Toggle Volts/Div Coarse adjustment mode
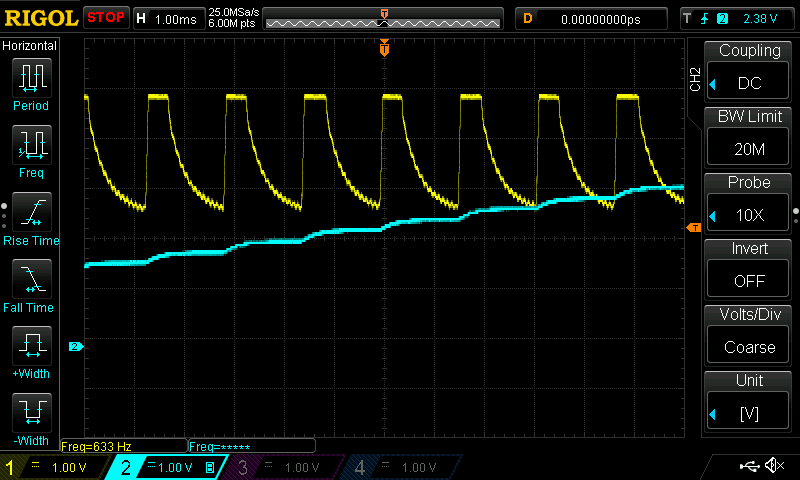 [x=748, y=335]
